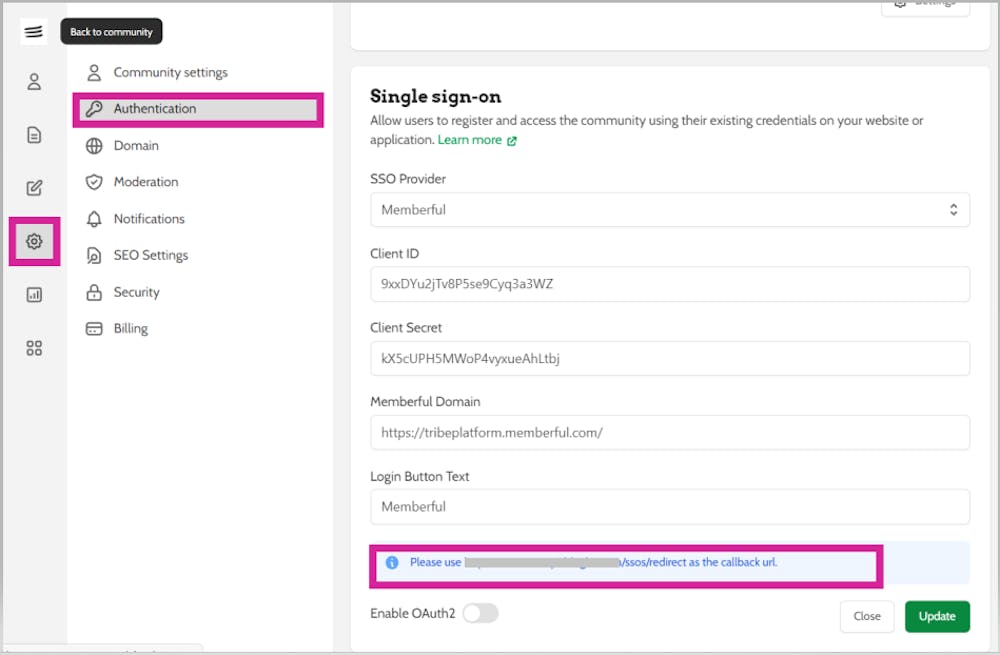Go to Domain settings

(136, 146)
